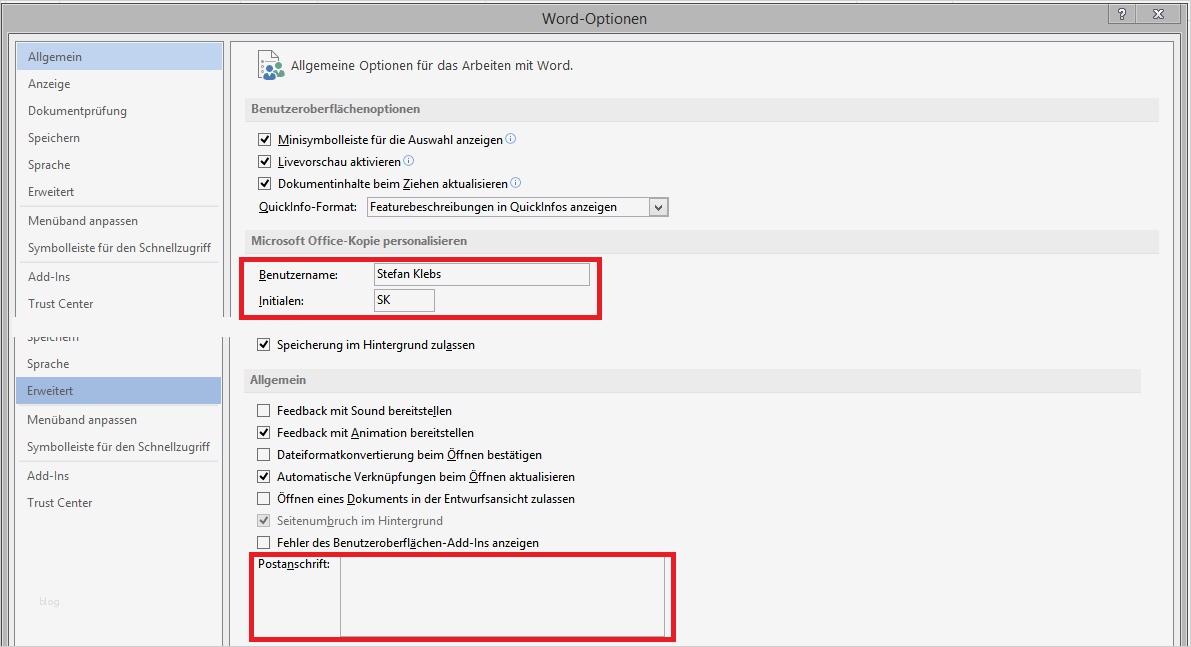Close the Word-Optionen dialog
The image size is (1191, 647).
(x=1159, y=13)
